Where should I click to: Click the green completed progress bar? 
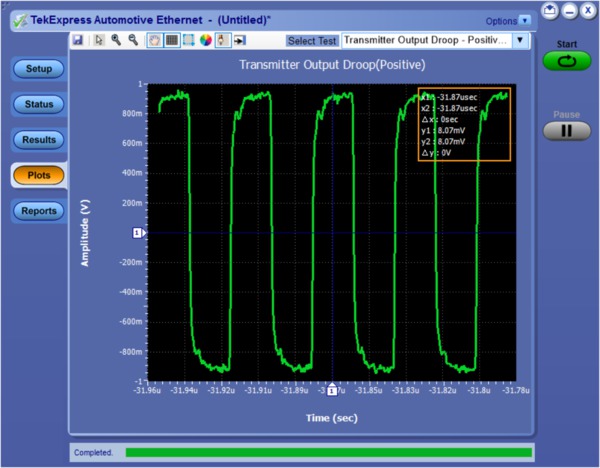click(328, 453)
